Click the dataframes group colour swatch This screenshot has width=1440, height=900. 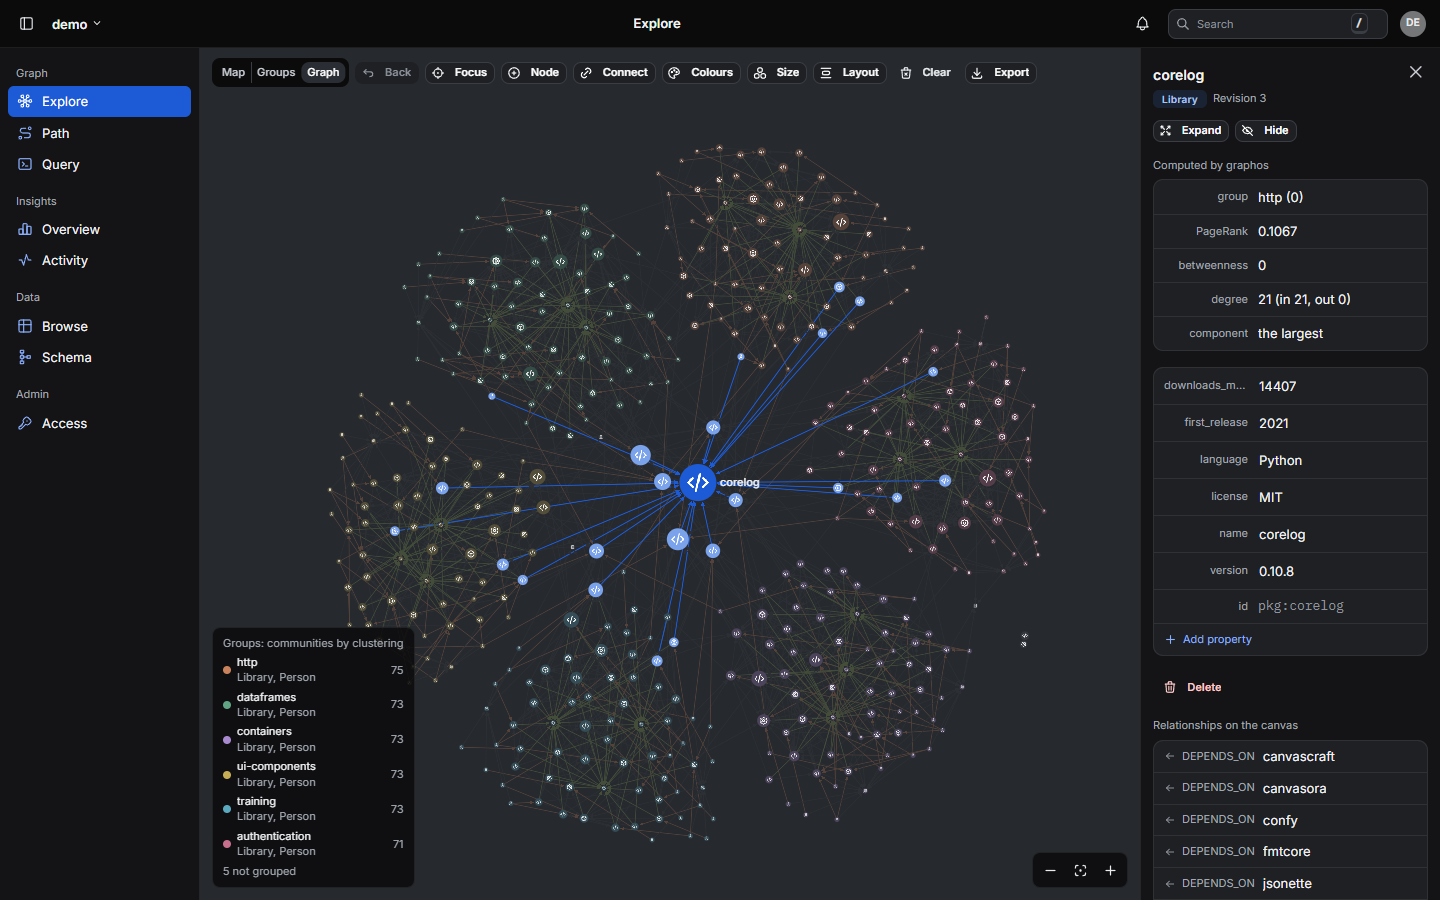227,705
